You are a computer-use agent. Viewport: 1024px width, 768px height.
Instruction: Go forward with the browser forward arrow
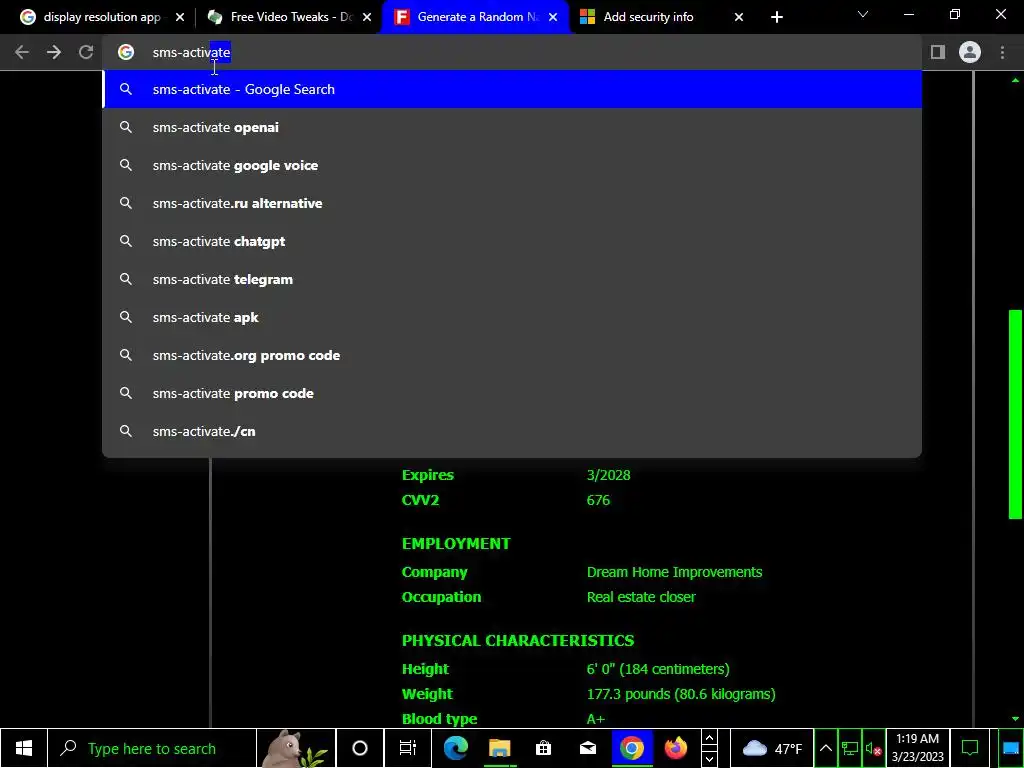coord(54,52)
